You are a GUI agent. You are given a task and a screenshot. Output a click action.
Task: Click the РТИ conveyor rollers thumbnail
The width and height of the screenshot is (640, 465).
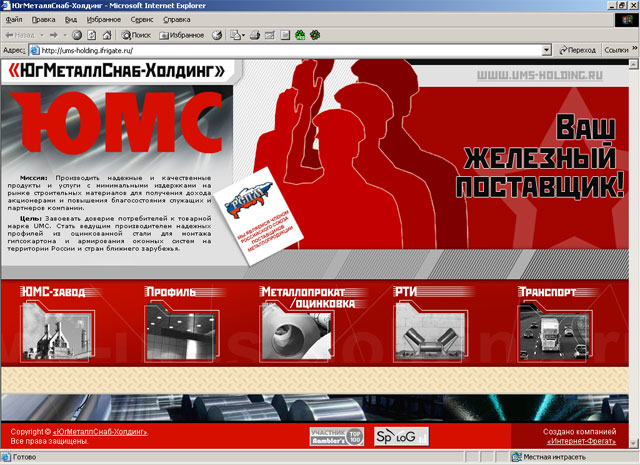coord(431,332)
